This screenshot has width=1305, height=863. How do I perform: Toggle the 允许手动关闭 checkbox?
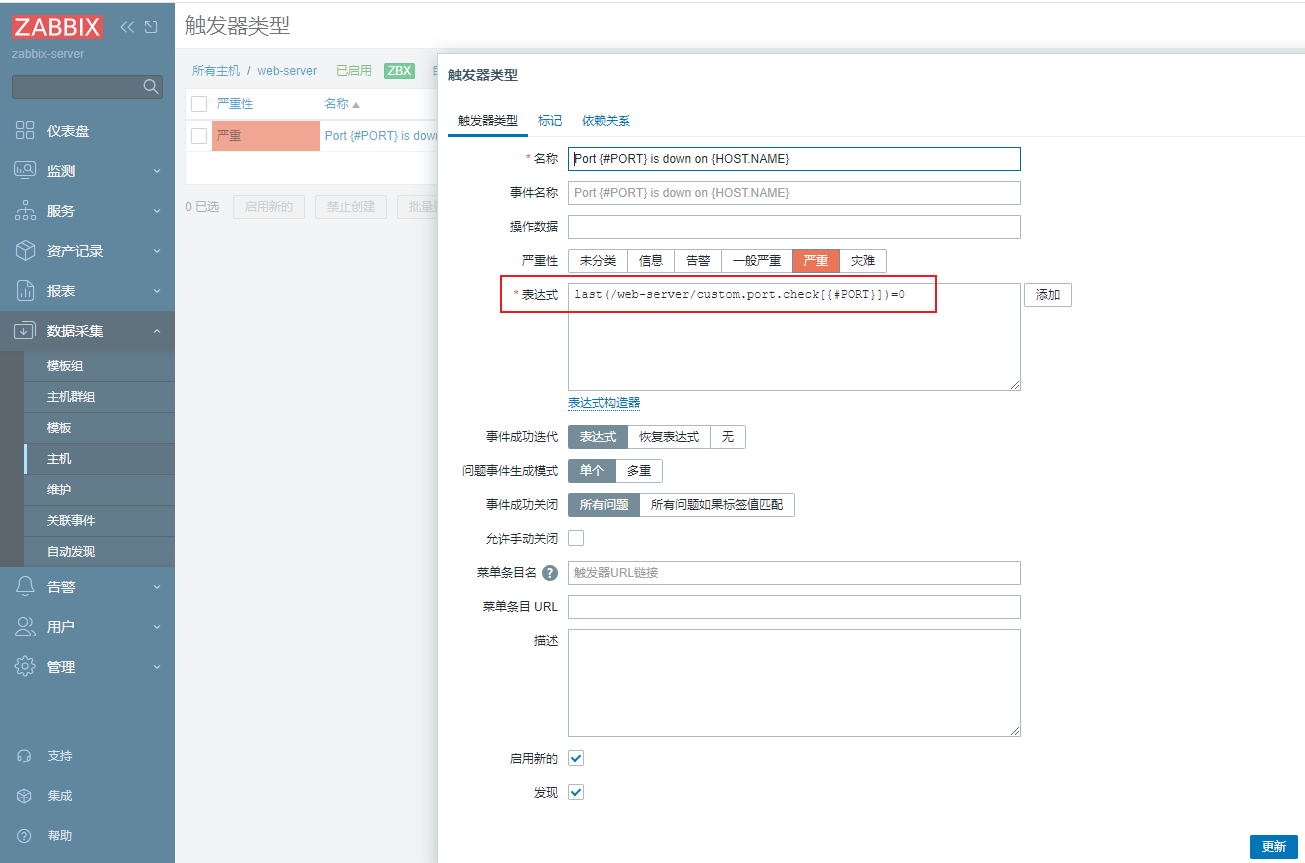[576, 538]
